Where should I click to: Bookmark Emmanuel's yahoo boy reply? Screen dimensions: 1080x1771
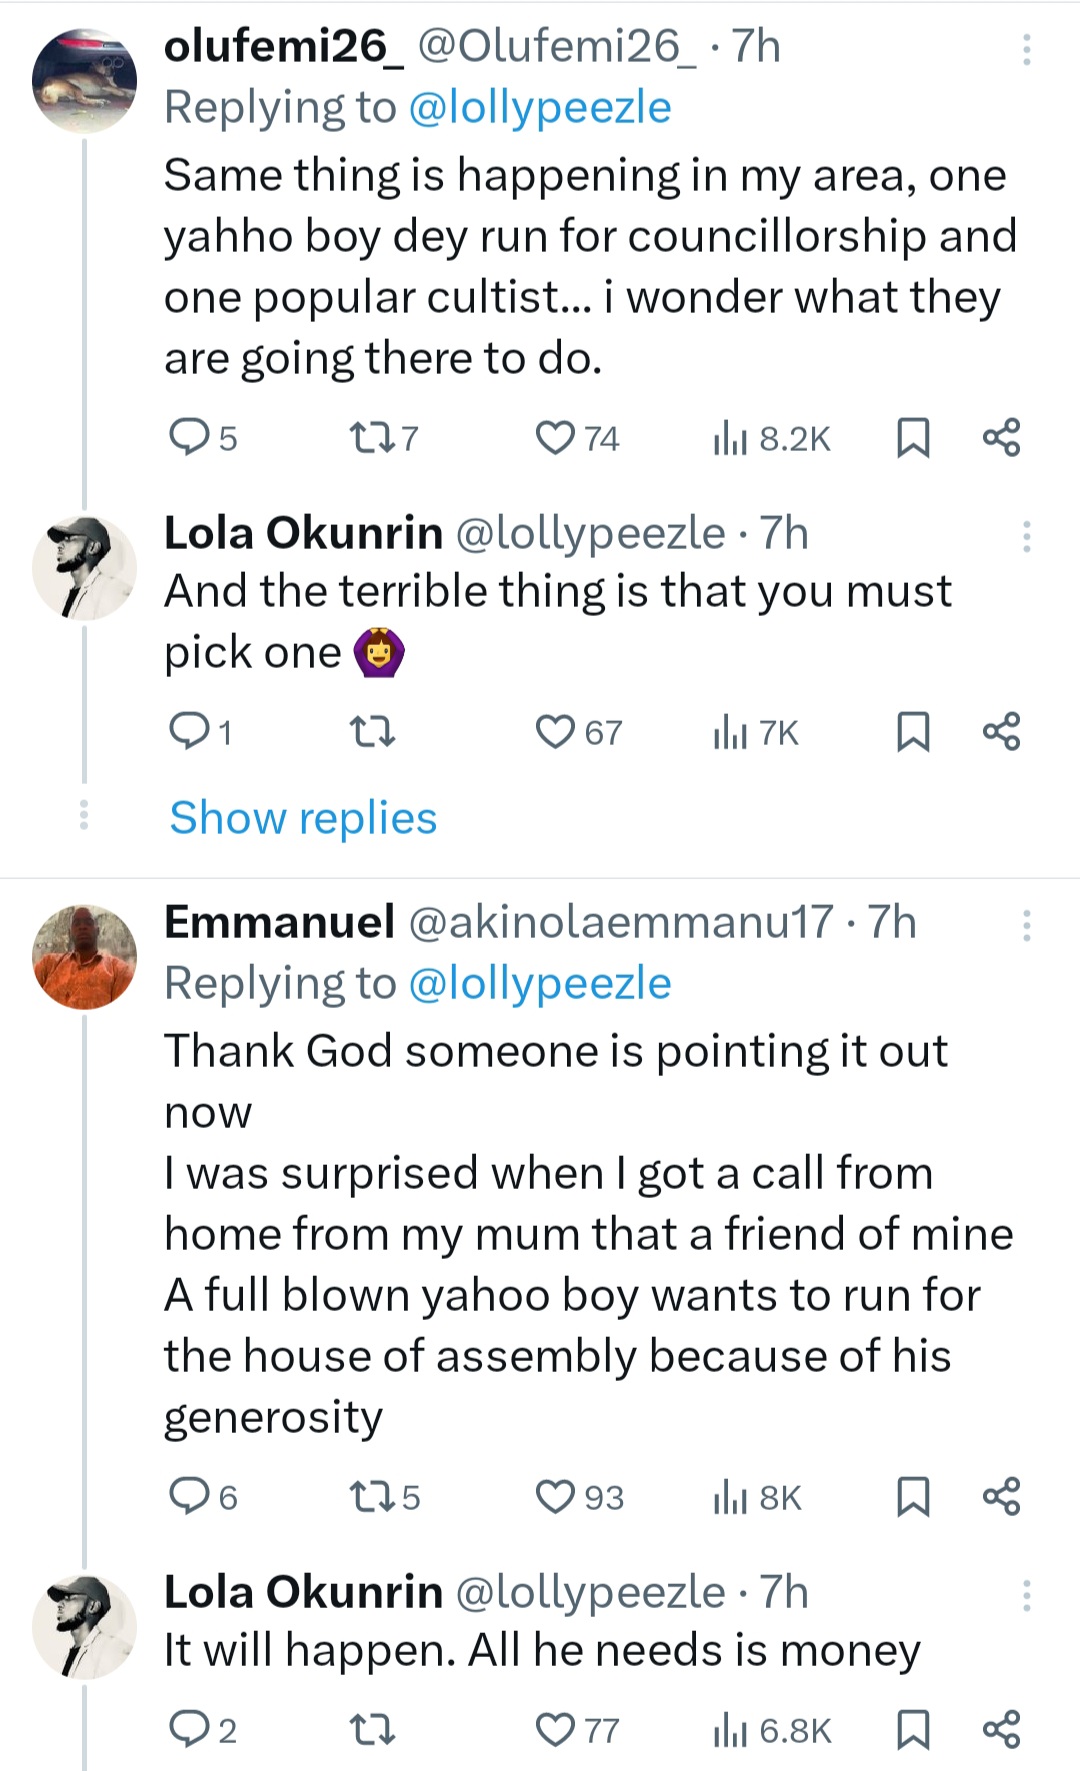(x=912, y=1497)
